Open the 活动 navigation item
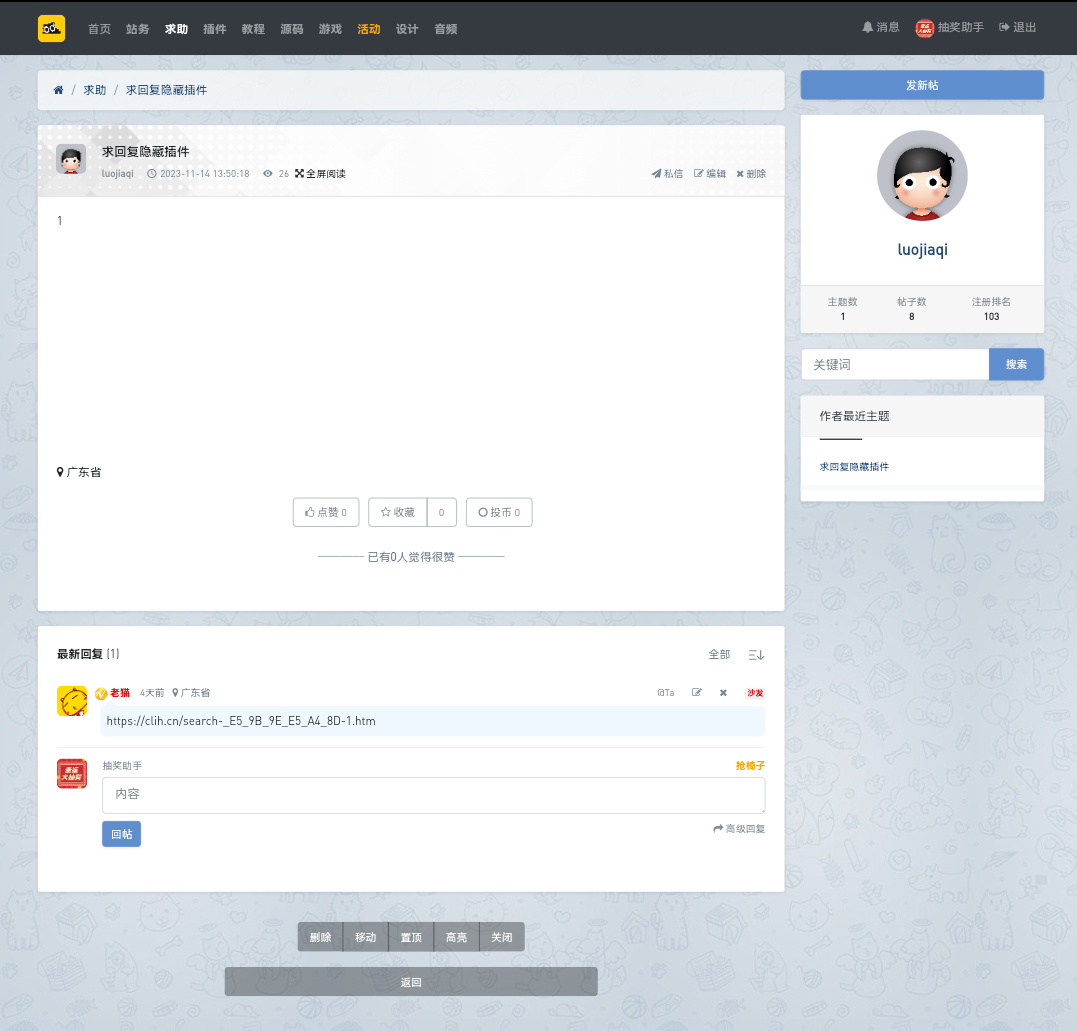The height and width of the screenshot is (1031, 1077). tap(369, 29)
